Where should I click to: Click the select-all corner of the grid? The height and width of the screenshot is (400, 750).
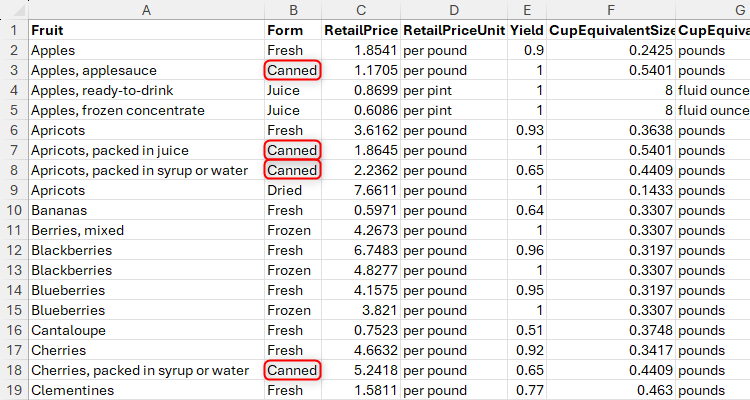pos(13,10)
